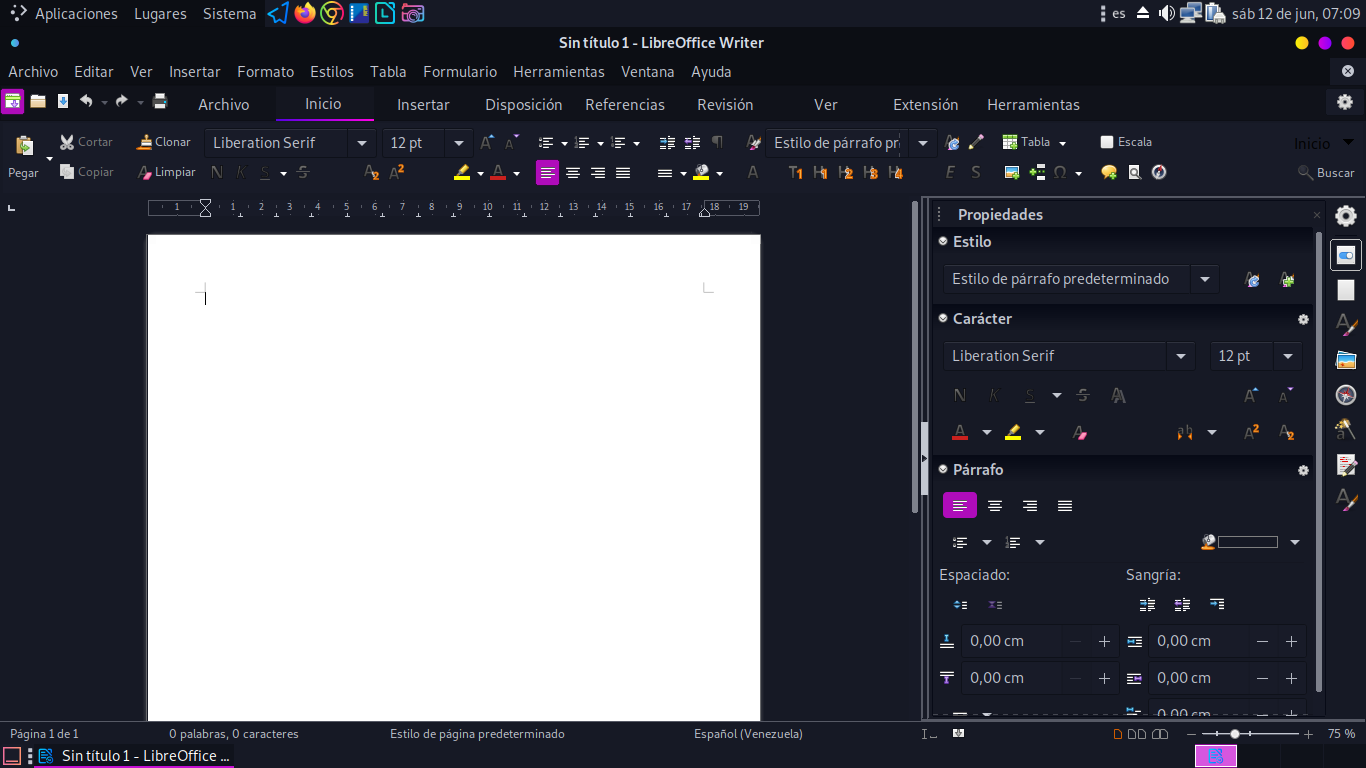Switch to the Referencias tab
Screen dimensions: 1366x768
coord(625,105)
